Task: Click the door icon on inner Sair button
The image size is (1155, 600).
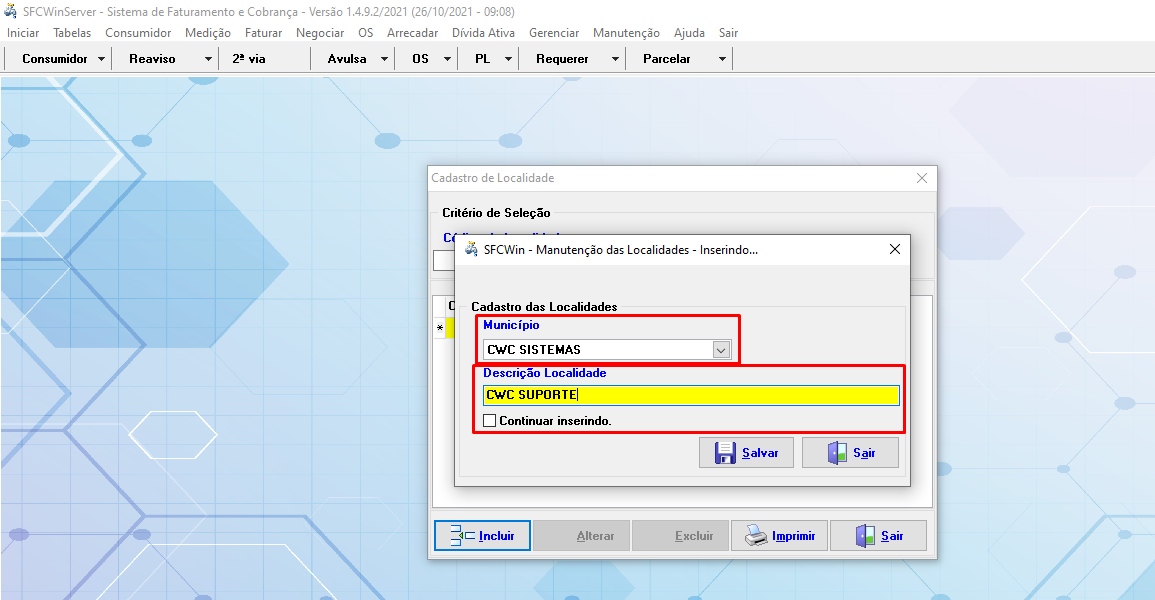Action: pos(837,453)
